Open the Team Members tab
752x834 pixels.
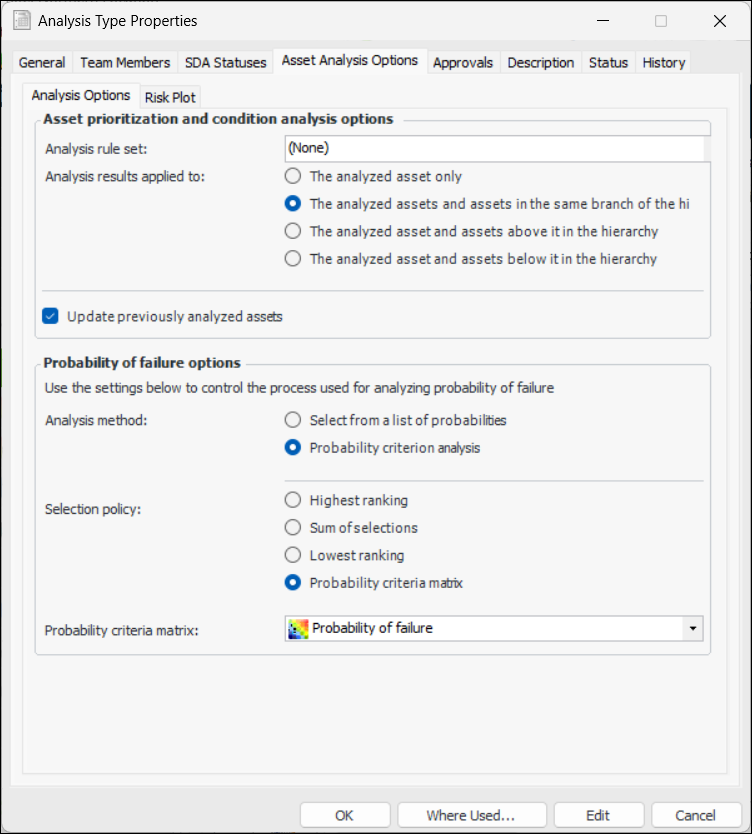[x=125, y=62]
